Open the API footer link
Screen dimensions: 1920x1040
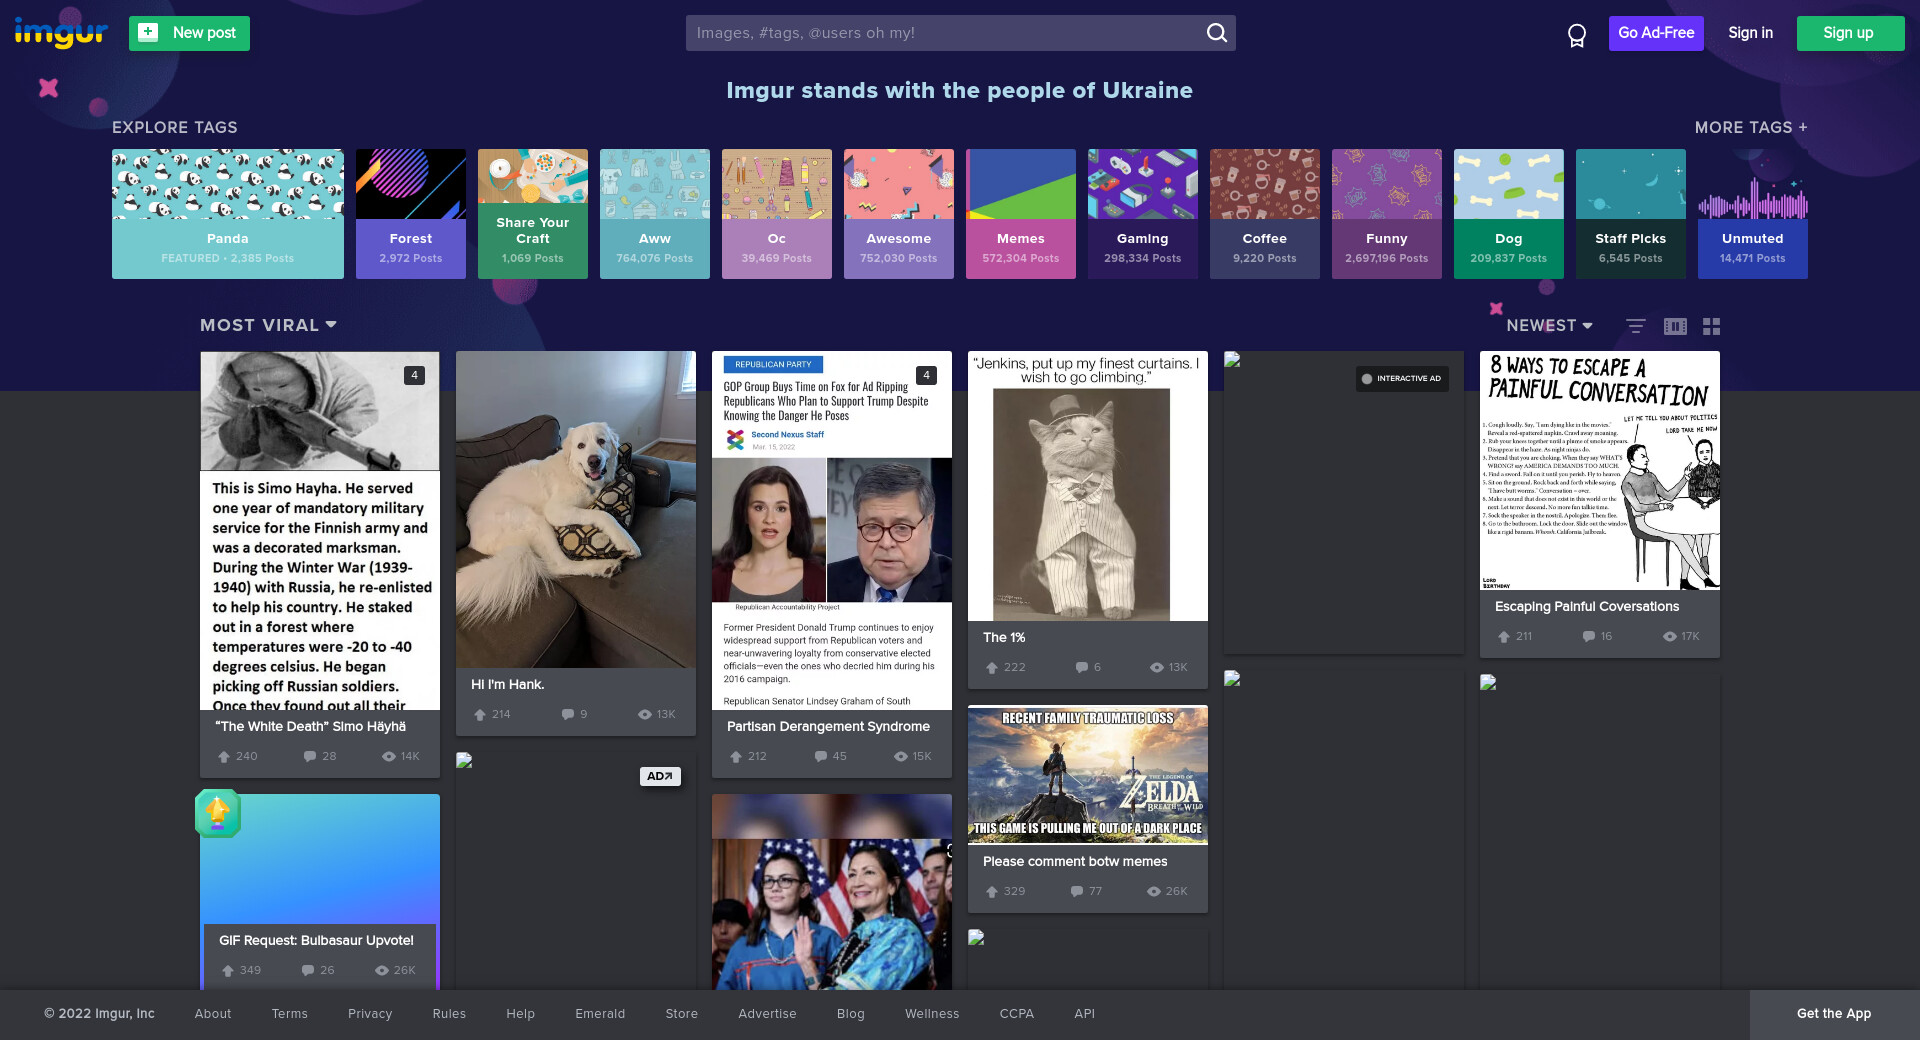1085,1014
